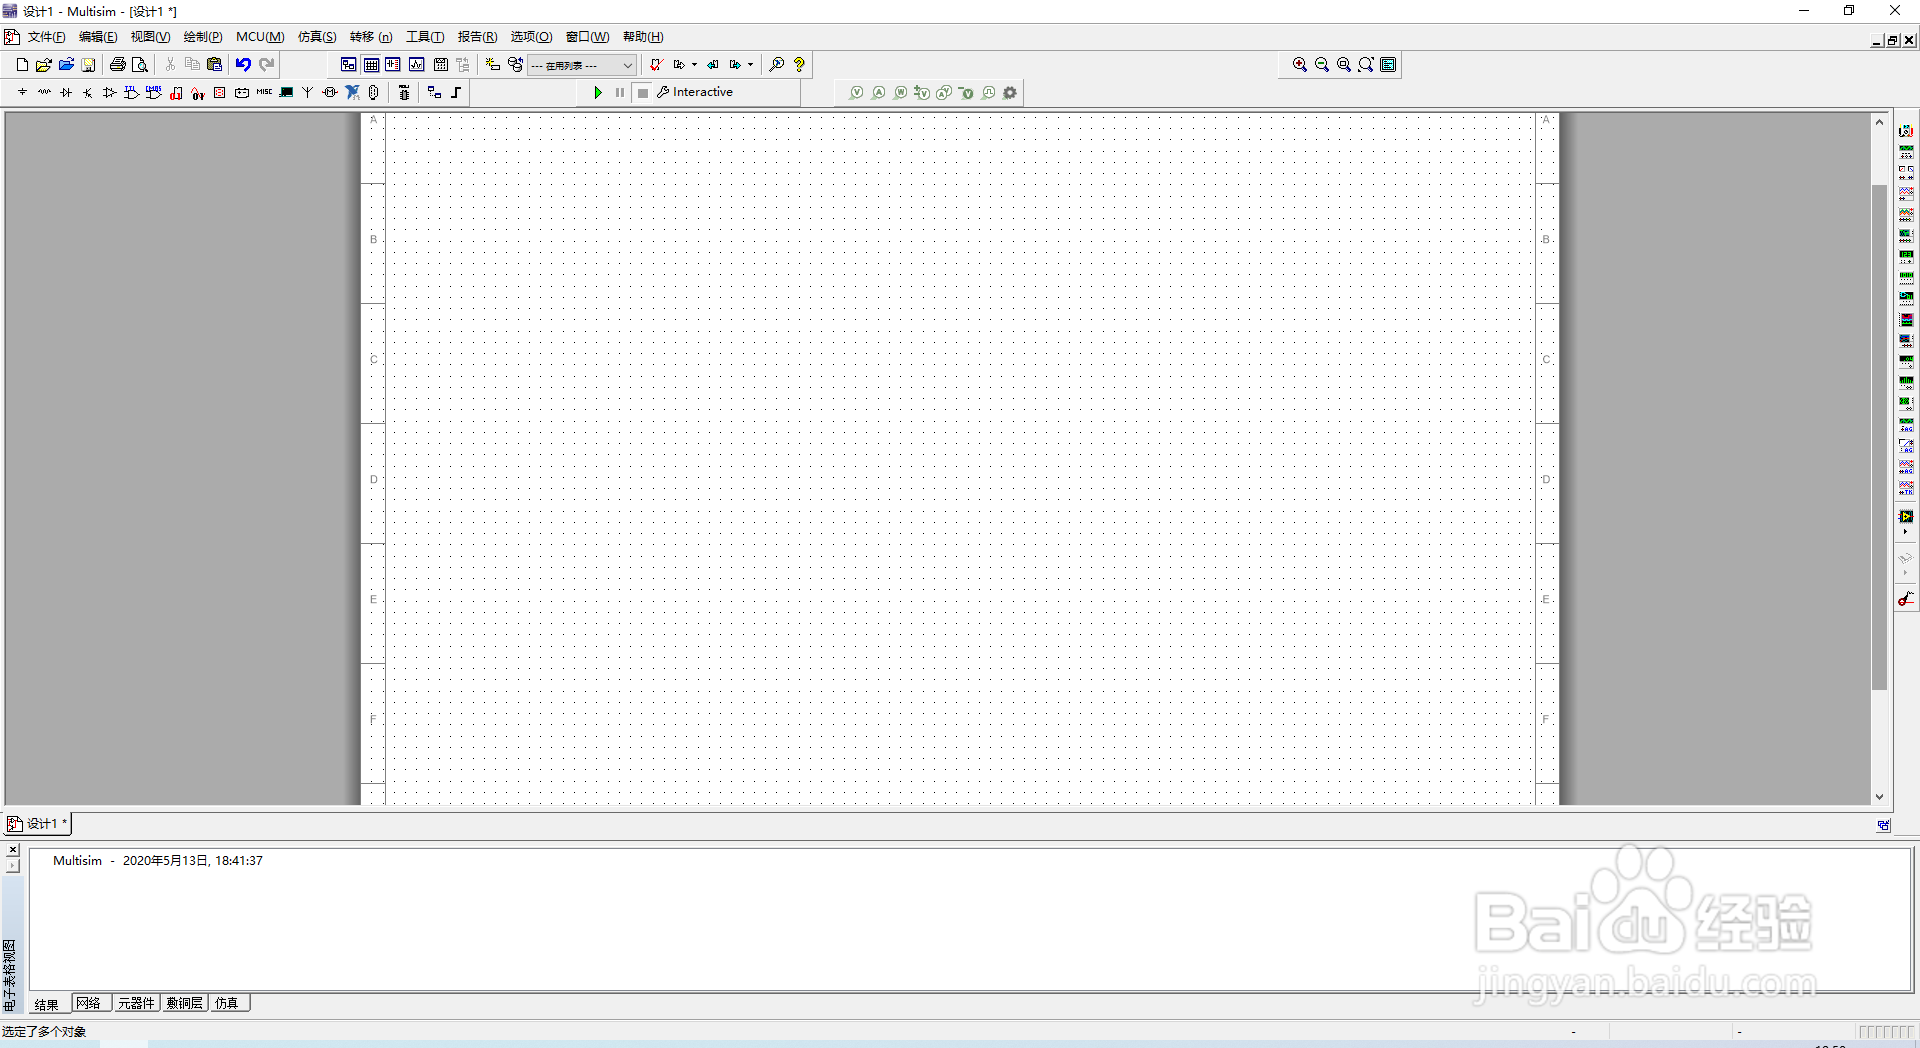Stop the simulation
This screenshot has height=1048, width=1920.
(x=643, y=92)
